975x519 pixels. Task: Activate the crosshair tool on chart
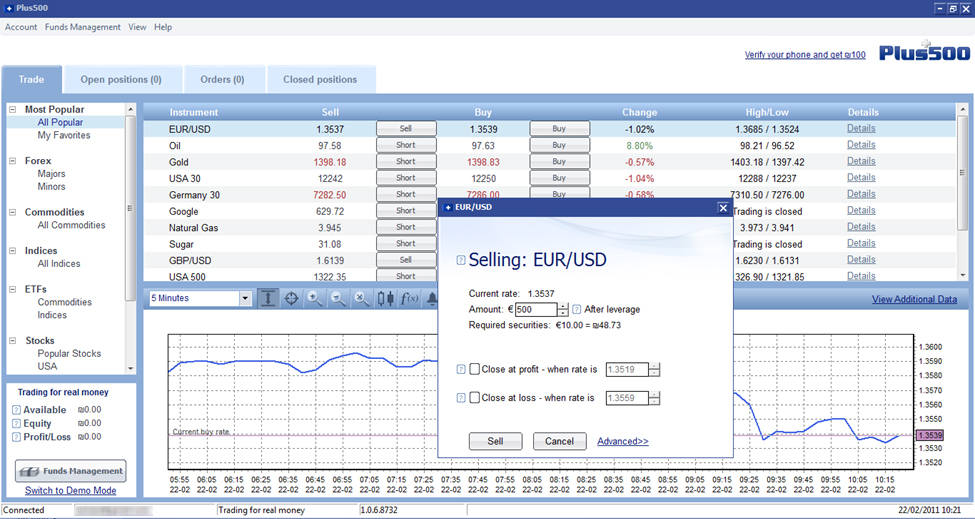click(292, 298)
